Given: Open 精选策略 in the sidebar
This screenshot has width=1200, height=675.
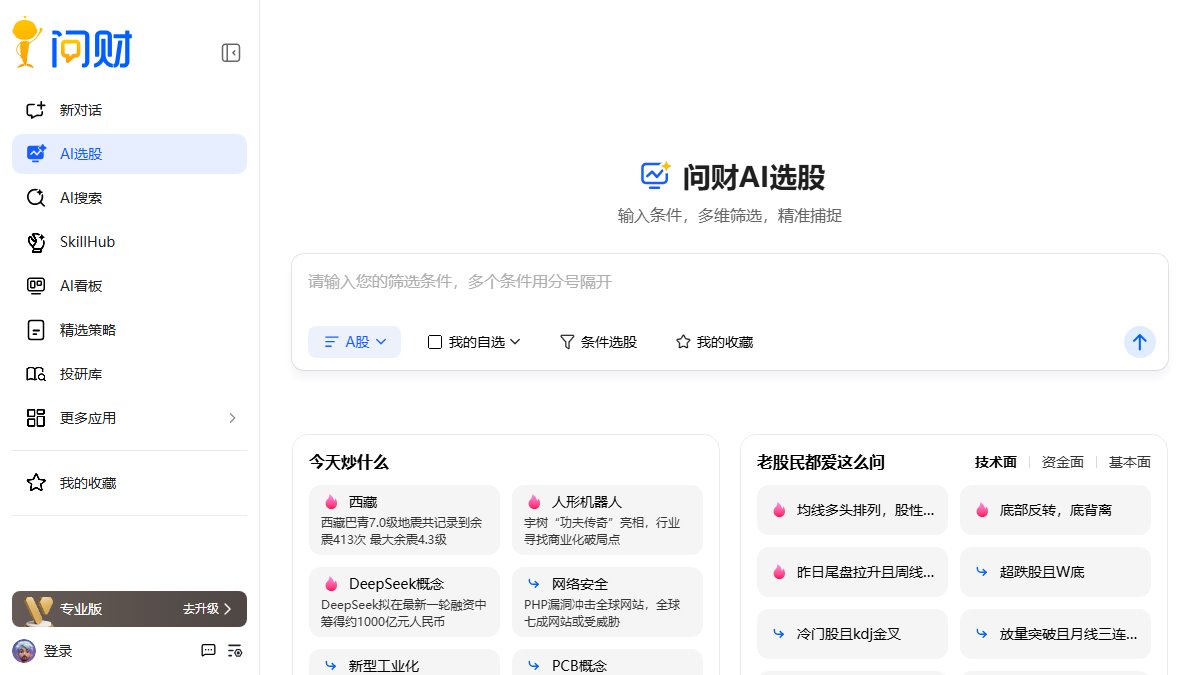Looking at the screenshot, I should point(129,330).
